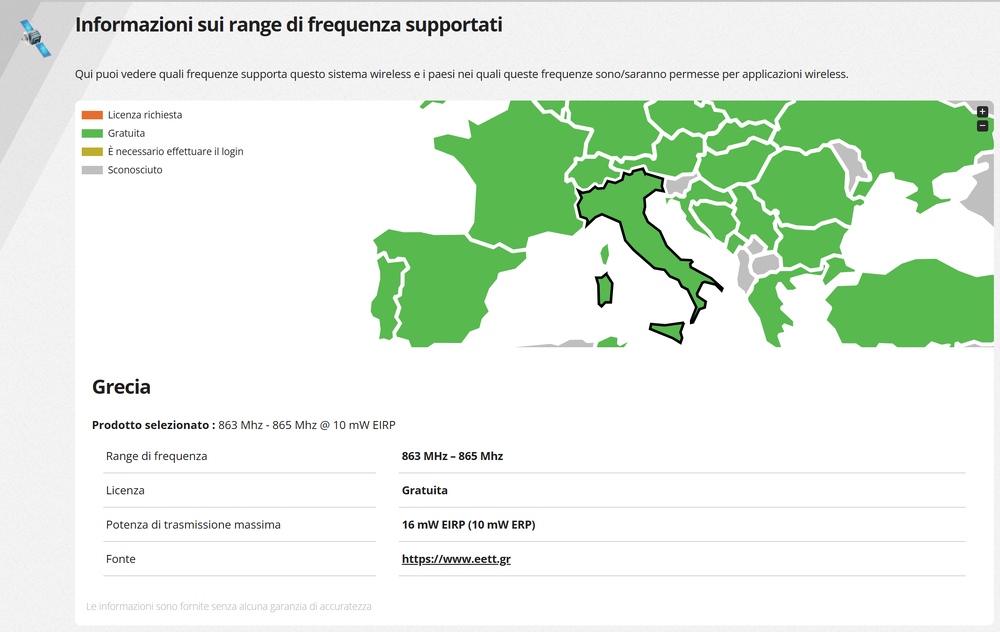Select Sicily island on the map
This screenshot has width=1000, height=632.
pyautogui.click(x=668, y=332)
